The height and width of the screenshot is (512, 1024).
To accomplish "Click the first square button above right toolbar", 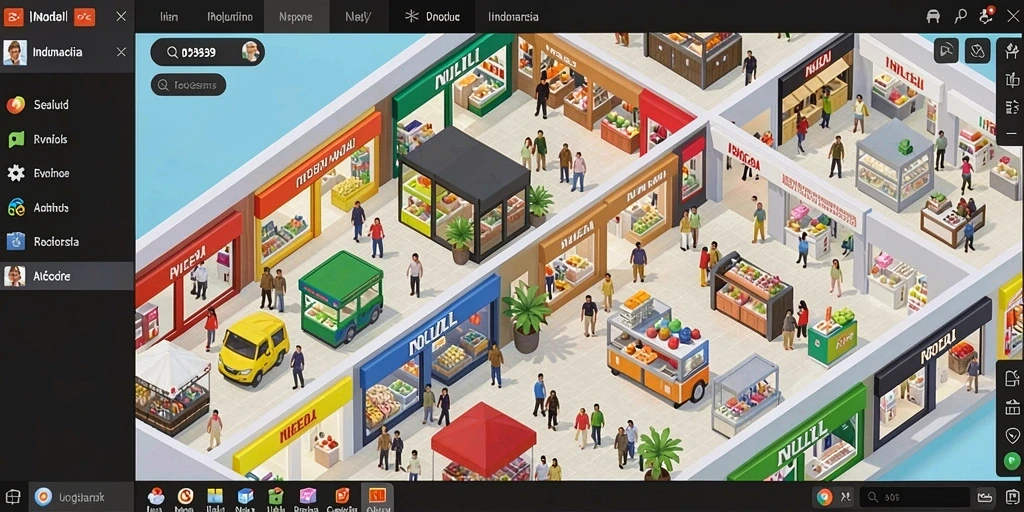I will click(946, 50).
